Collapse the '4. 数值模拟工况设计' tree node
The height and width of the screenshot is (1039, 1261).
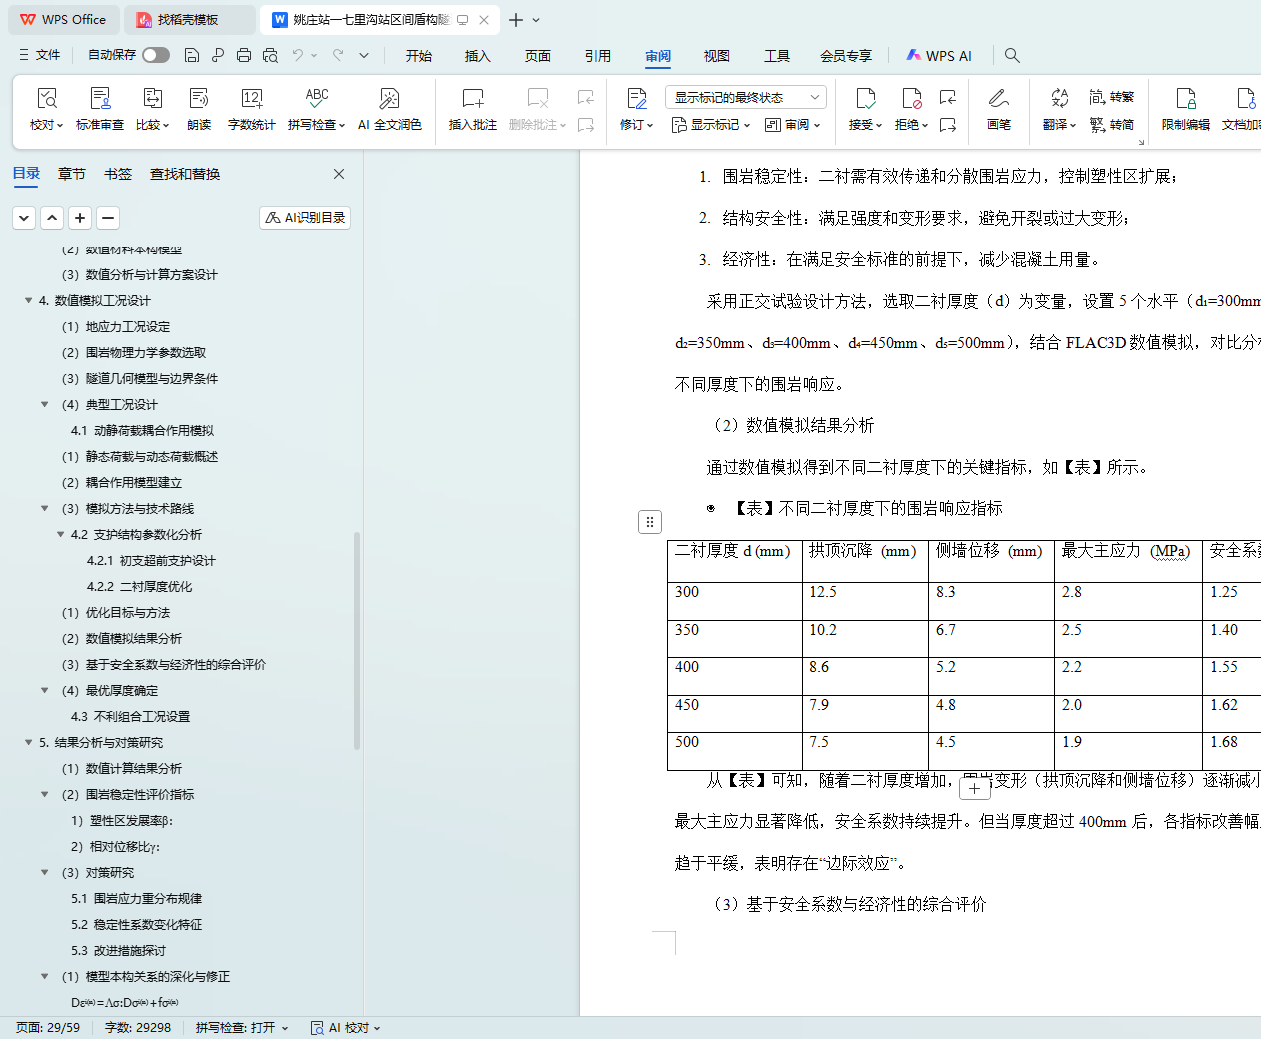[x=28, y=301]
